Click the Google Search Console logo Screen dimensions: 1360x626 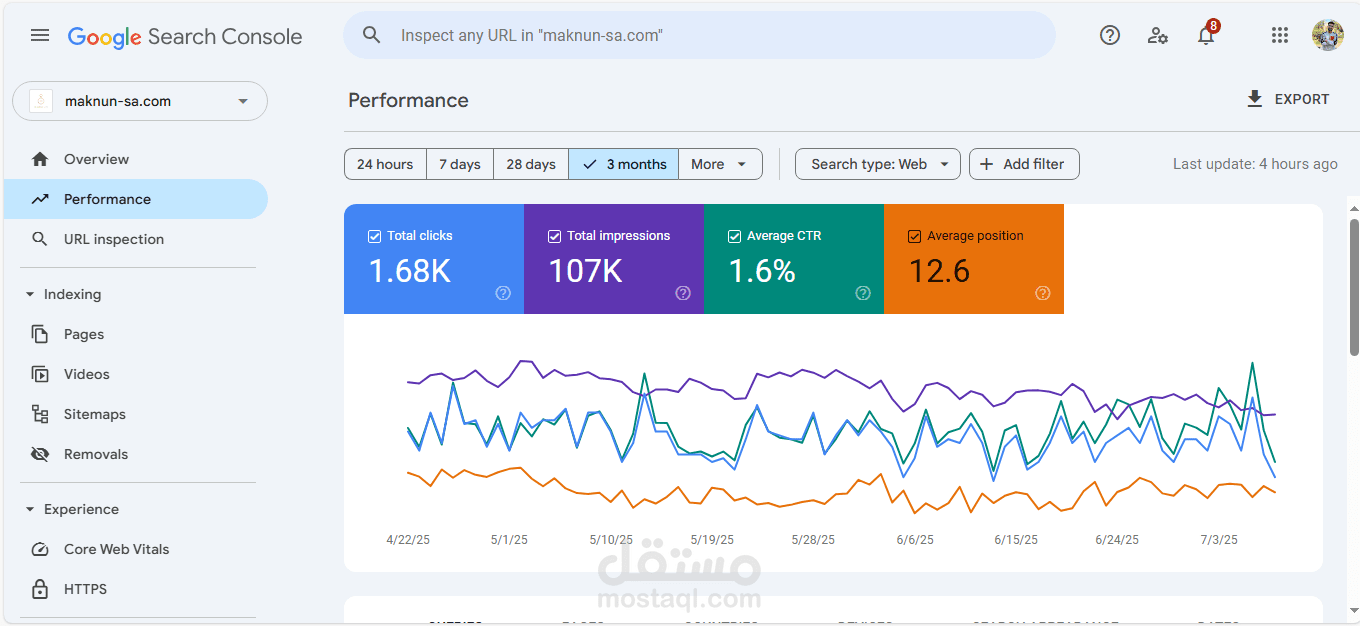pyautogui.click(x=185, y=37)
